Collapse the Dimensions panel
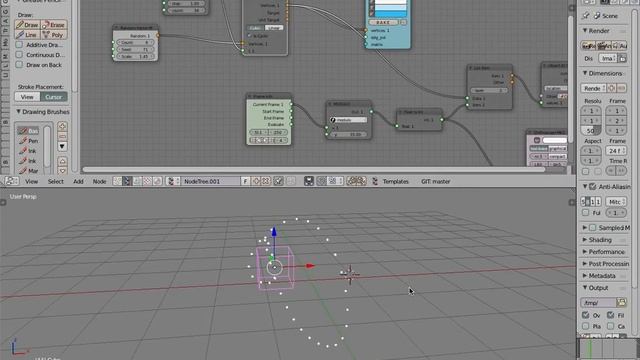 click(585, 73)
